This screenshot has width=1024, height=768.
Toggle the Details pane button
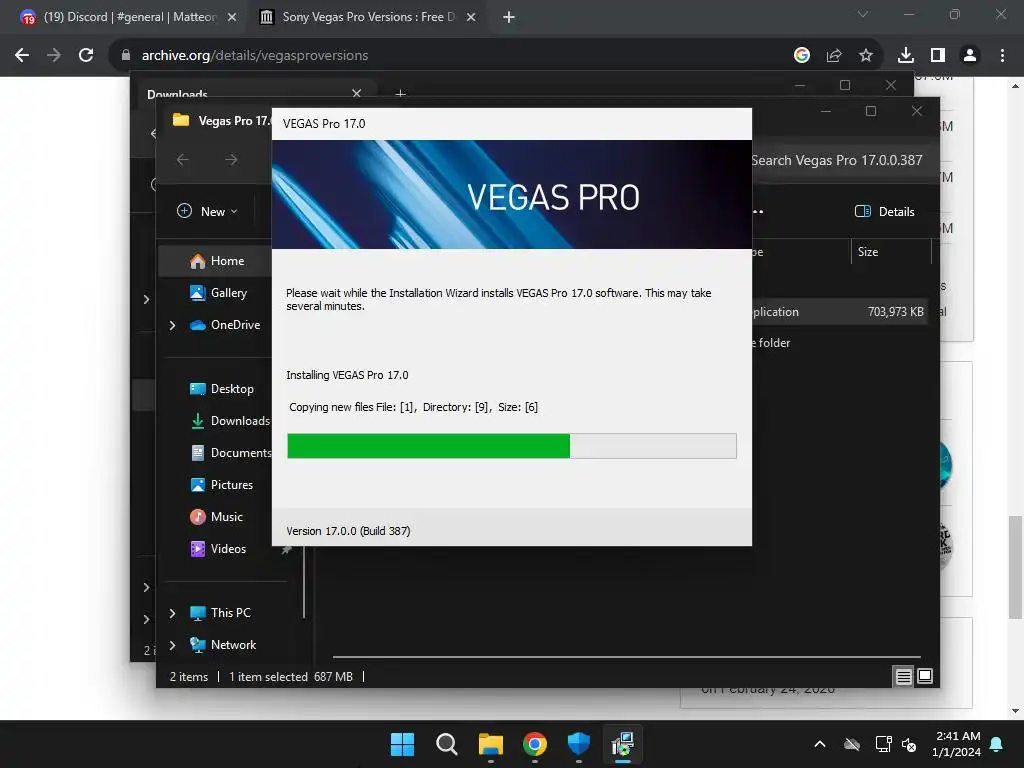pos(884,212)
